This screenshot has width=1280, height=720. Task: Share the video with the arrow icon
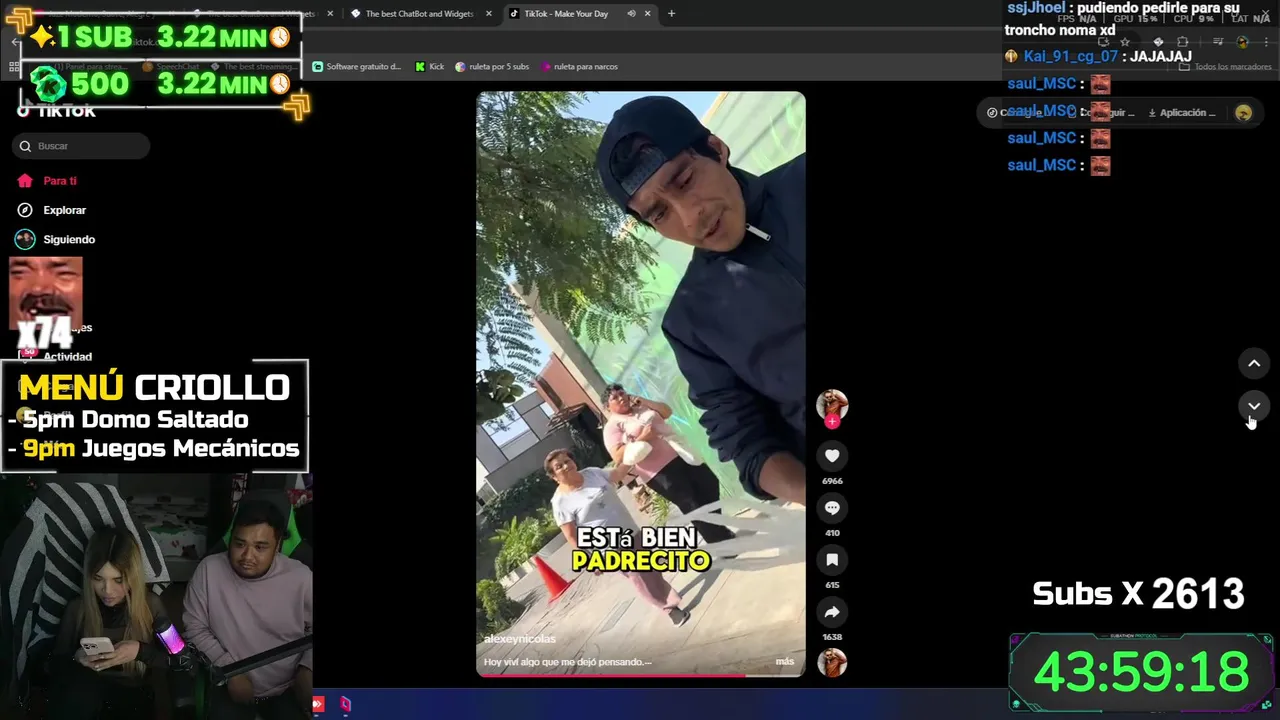(x=832, y=612)
